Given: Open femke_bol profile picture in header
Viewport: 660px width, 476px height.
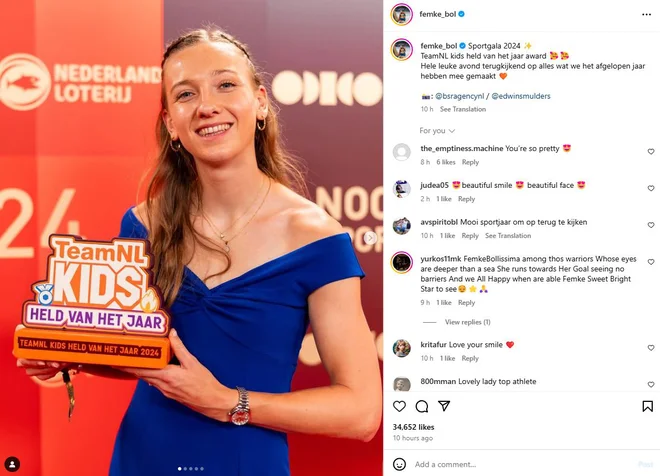Looking at the screenshot, I should (402, 14).
